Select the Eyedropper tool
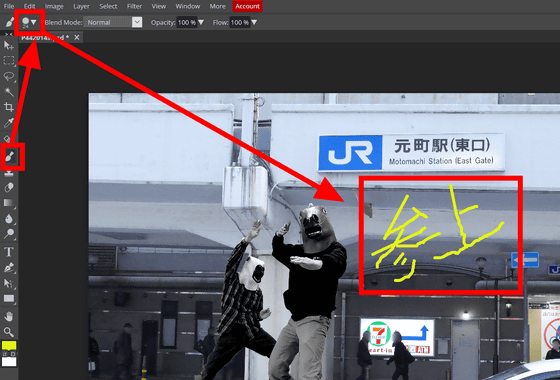The width and height of the screenshot is (560, 380). (x=9, y=122)
